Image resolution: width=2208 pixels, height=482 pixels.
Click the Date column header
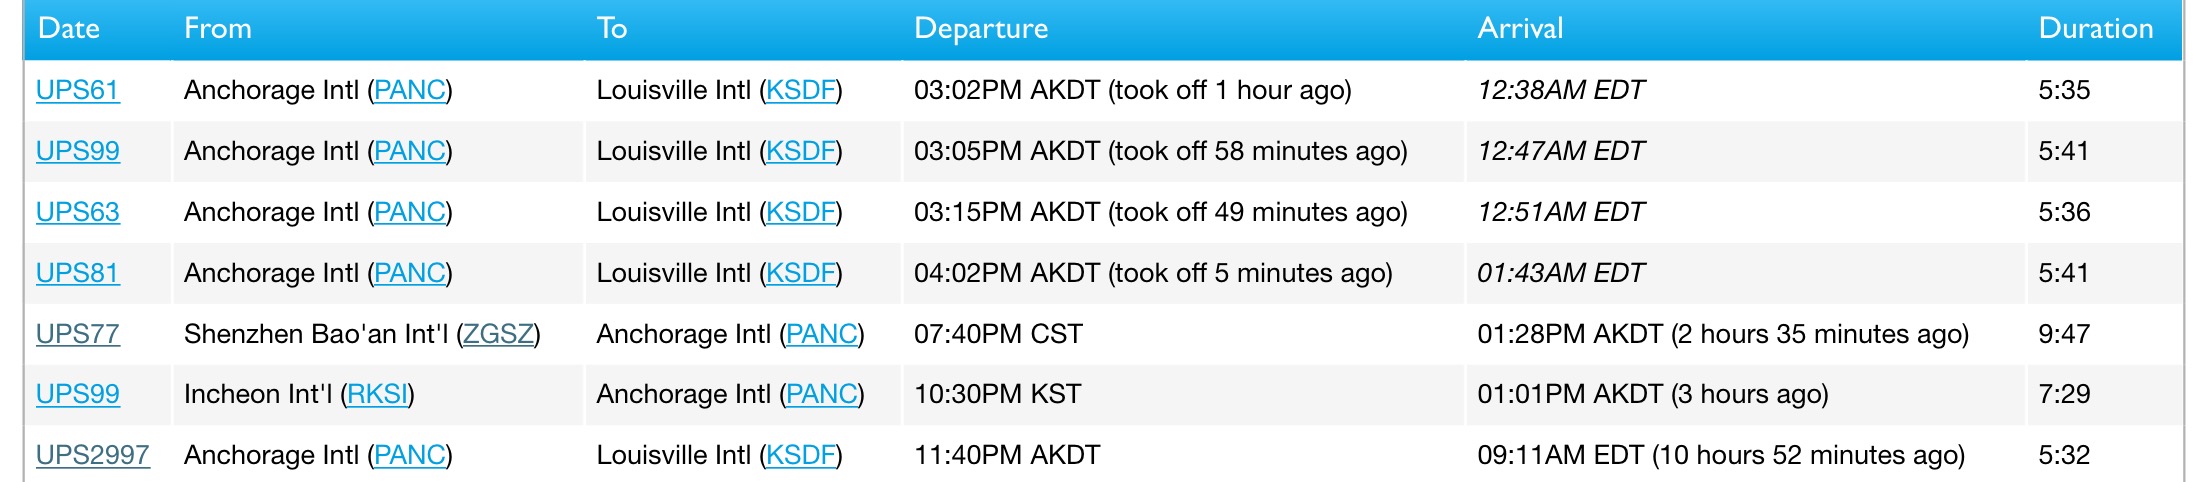coord(69,28)
